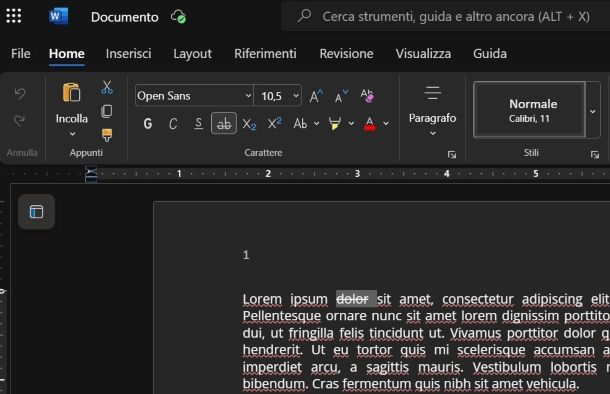The height and width of the screenshot is (394, 610).
Task: Click the word Pellentesque in the text
Action: [282, 316]
